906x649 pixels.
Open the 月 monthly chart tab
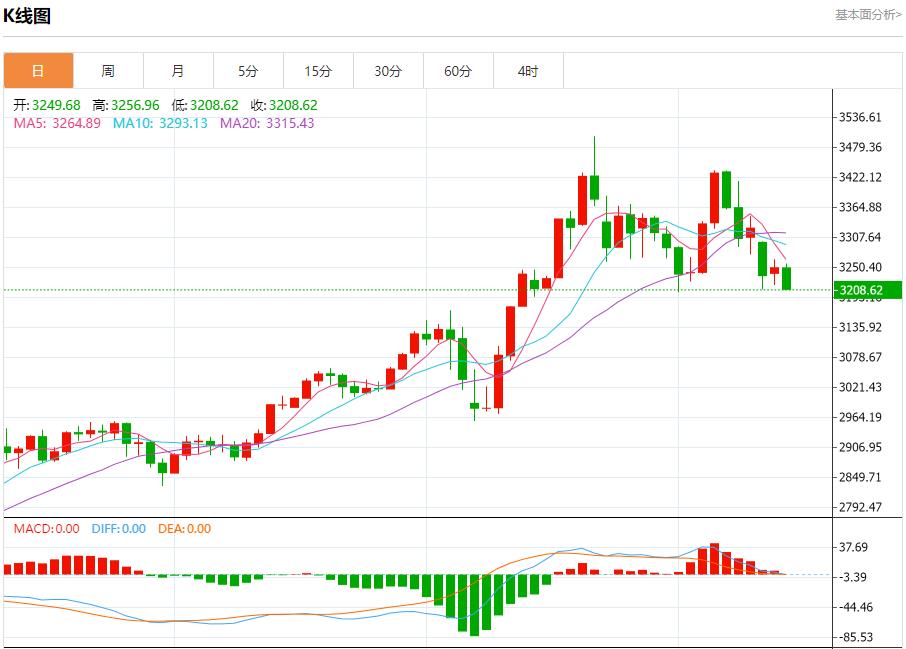tap(178, 71)
